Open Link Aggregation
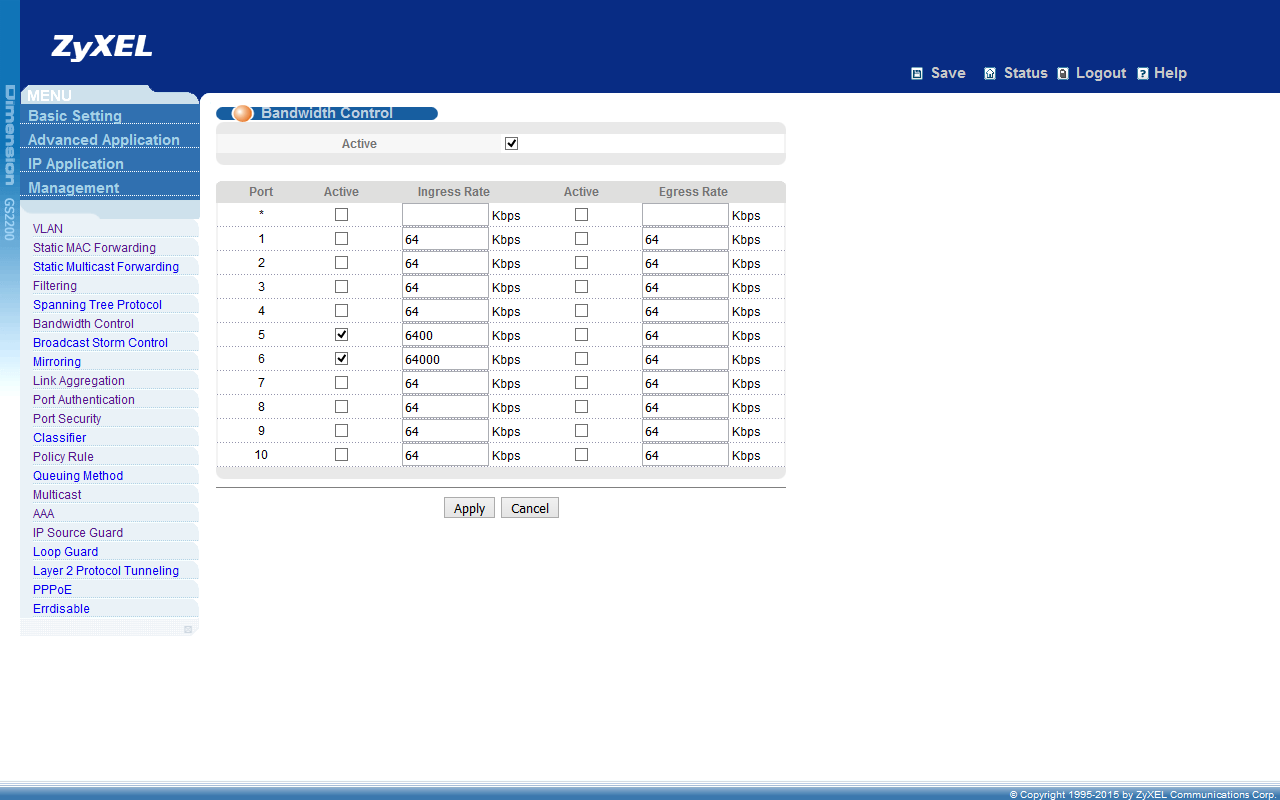Screen dimensions: 1280x800 tap(79, 381)
